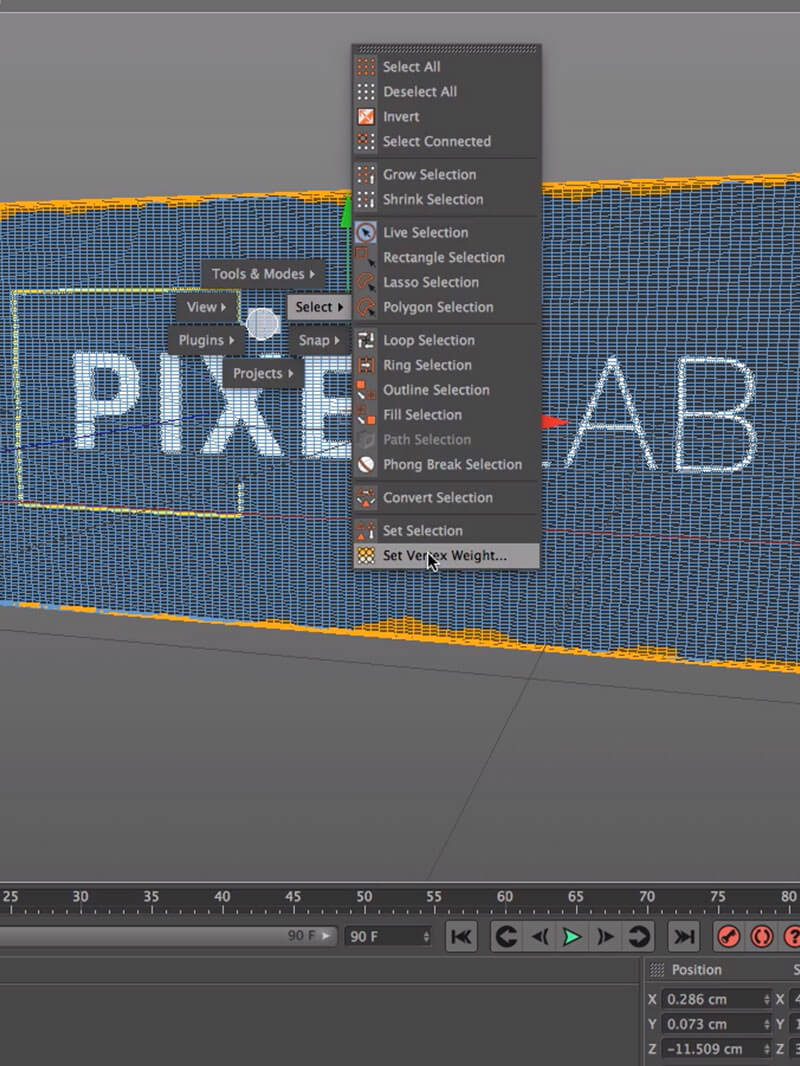The image size is (800, 1066).
Task: Expand the Select submenu
Action: (319, 307)
